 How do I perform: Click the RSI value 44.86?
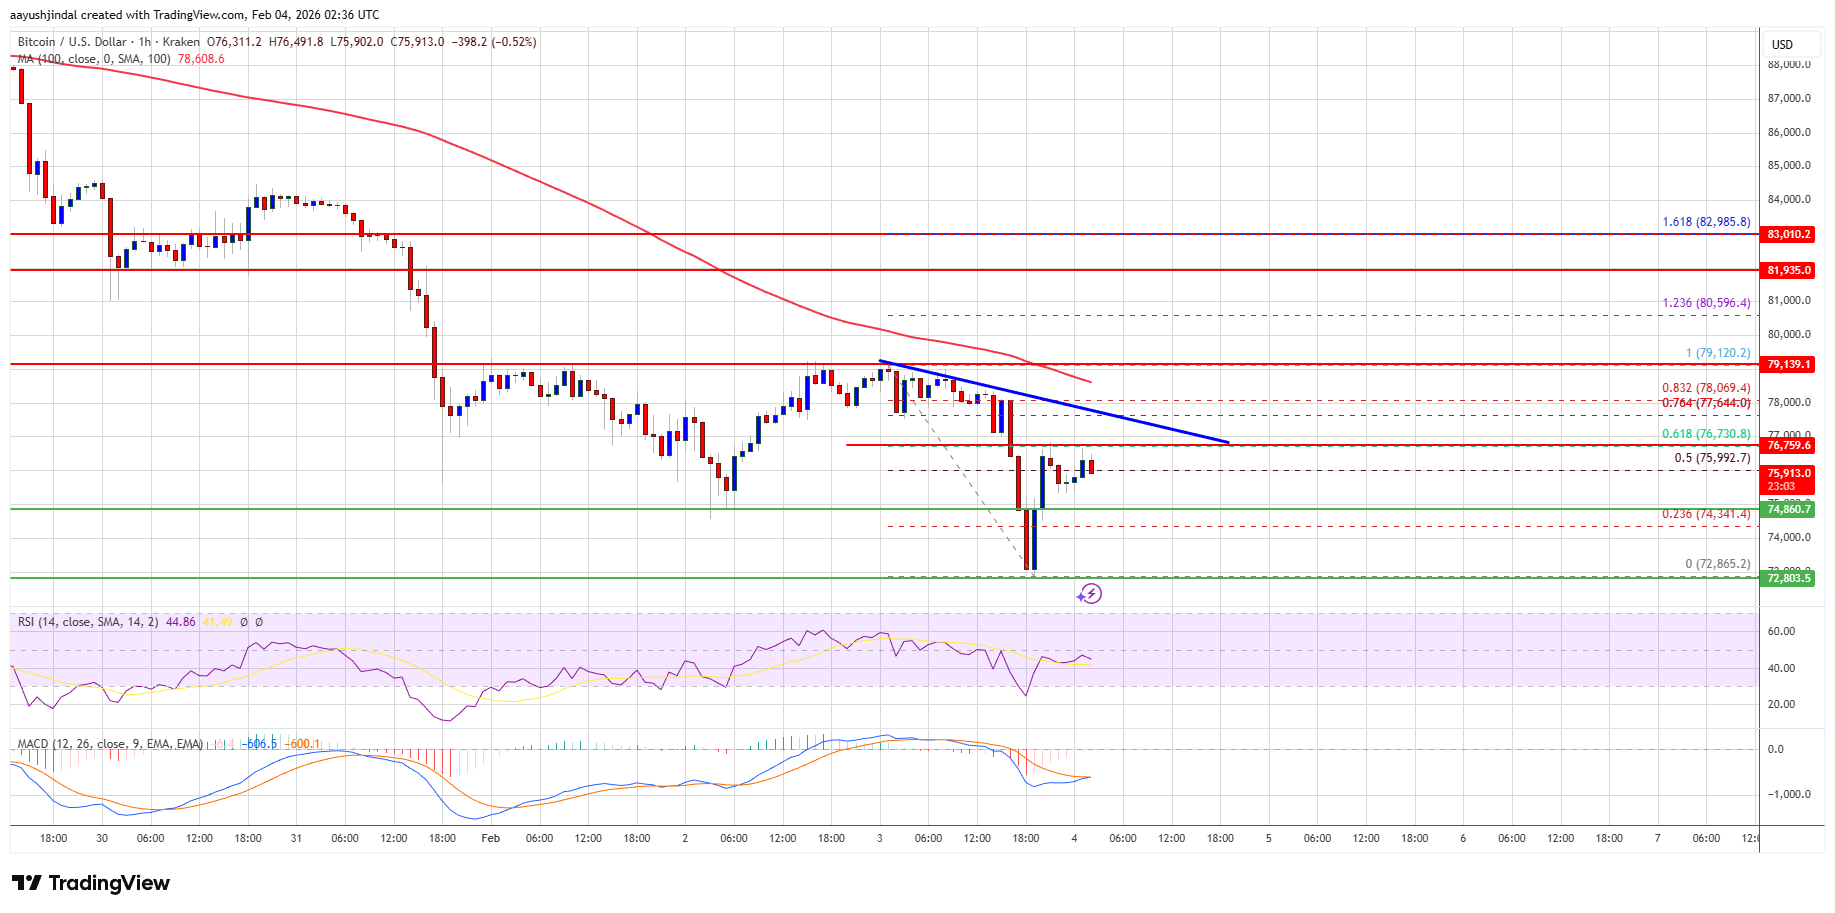pos(181,622)
